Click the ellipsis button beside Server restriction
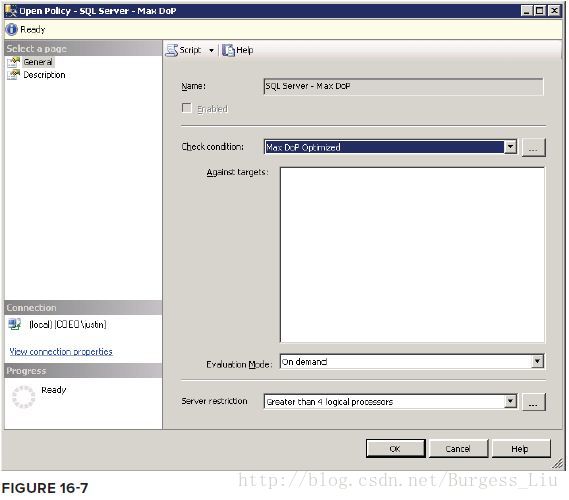569x500 pixels. 533,402
